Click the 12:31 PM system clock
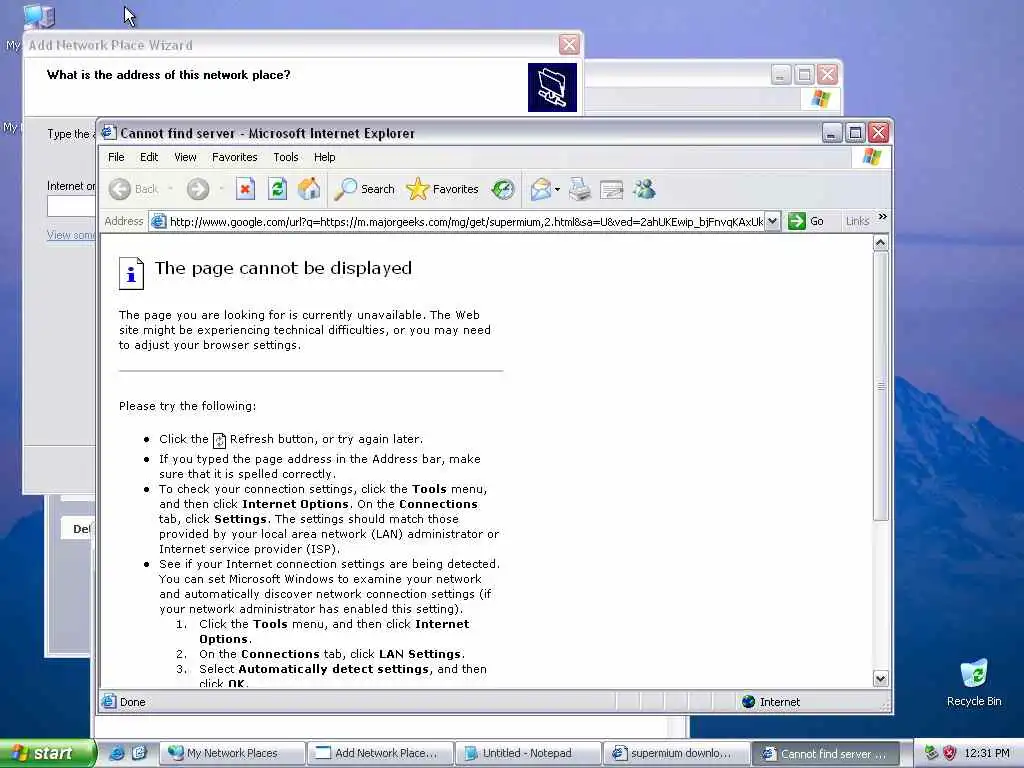The height and width of the screenshot is (768, 1024). pos(987,754)
